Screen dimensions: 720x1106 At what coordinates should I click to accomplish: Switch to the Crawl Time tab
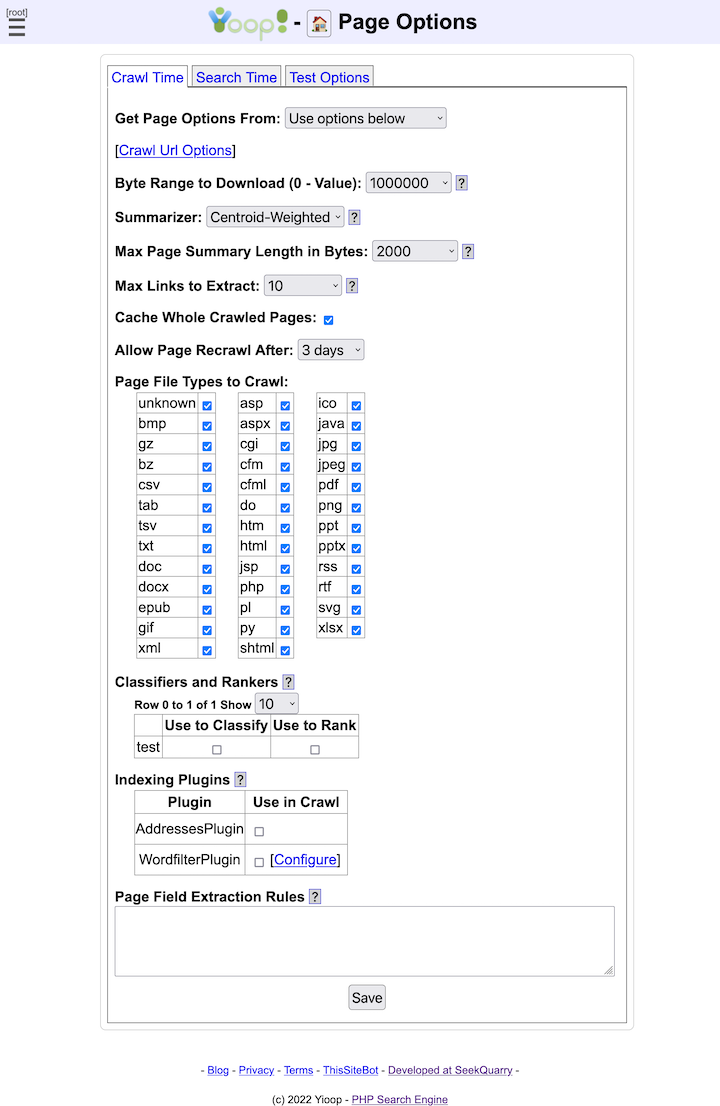(x=147, y=77)
